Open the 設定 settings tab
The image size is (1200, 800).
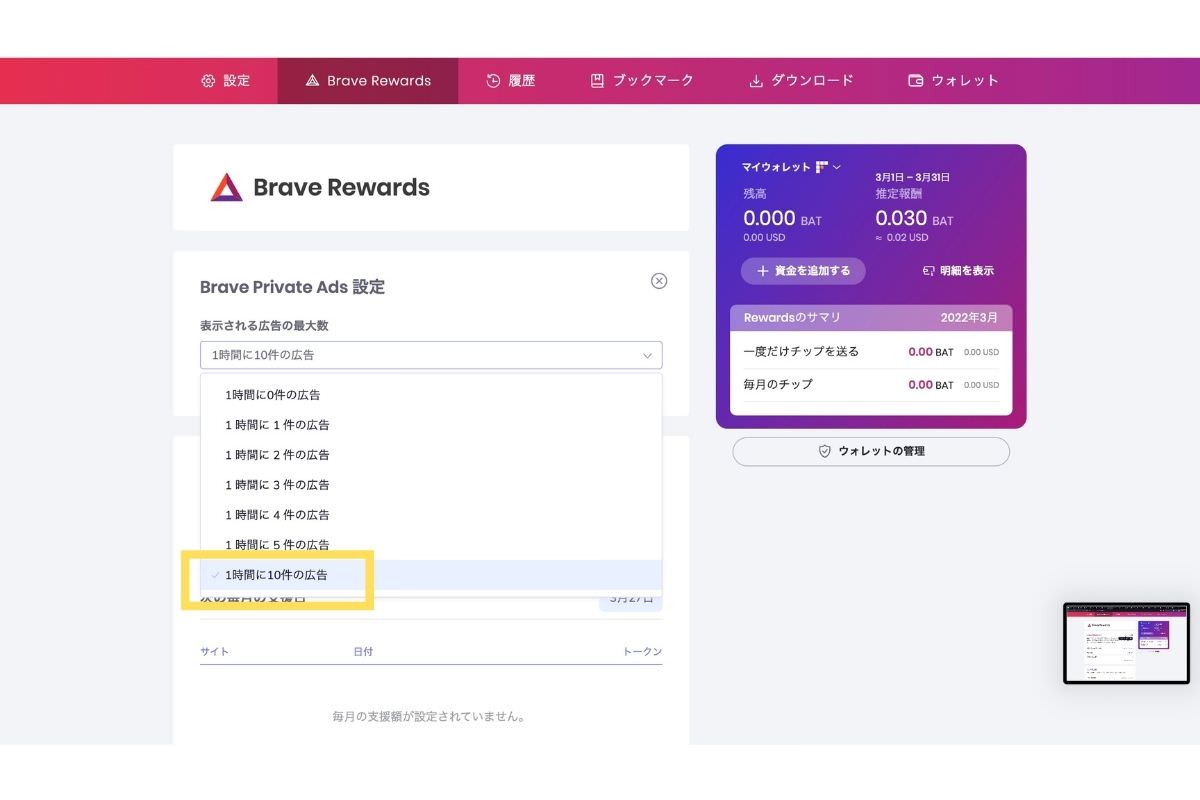click(x=226, y=81)
